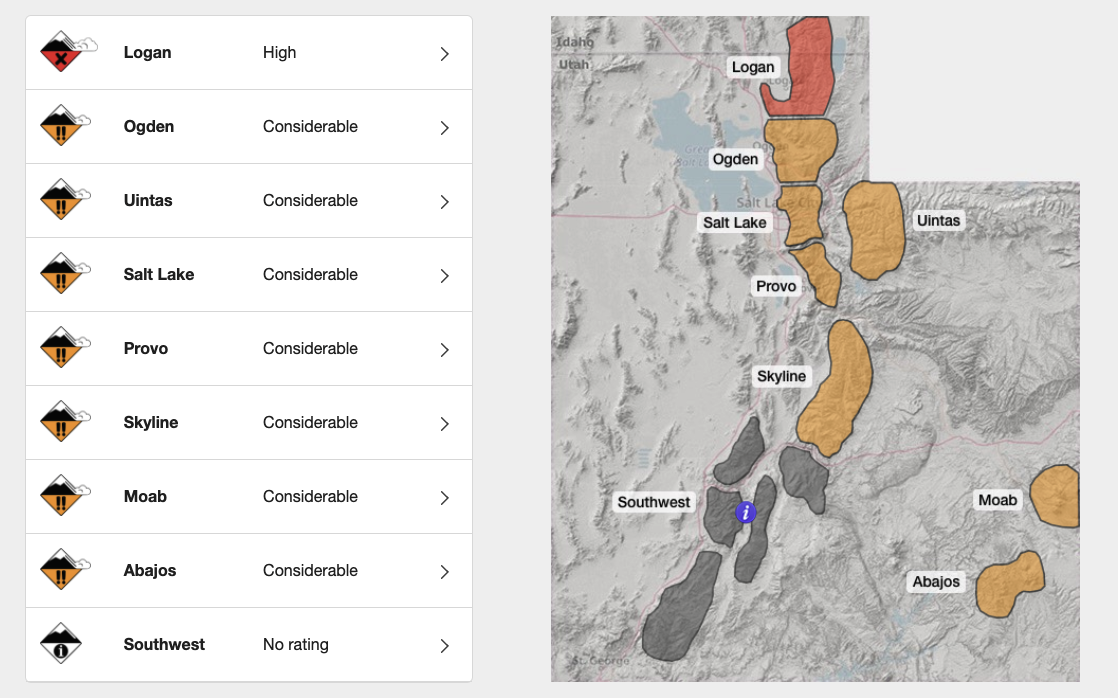Expand the Moab row chevron arrow
Screen dimensions: 1118x698
tap(445, 498)
